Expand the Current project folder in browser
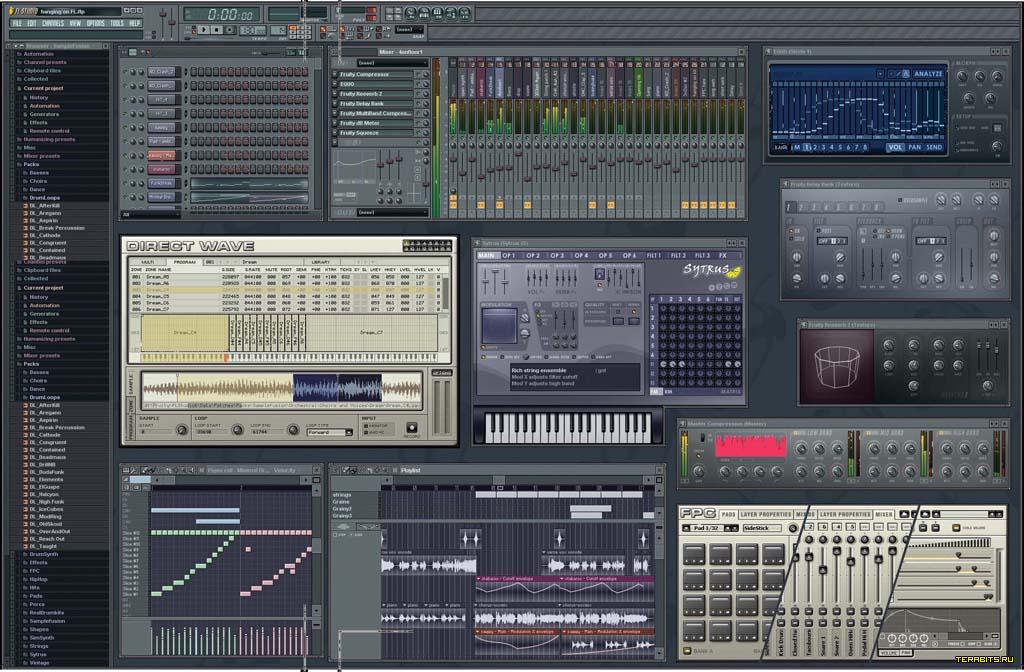 44,88
